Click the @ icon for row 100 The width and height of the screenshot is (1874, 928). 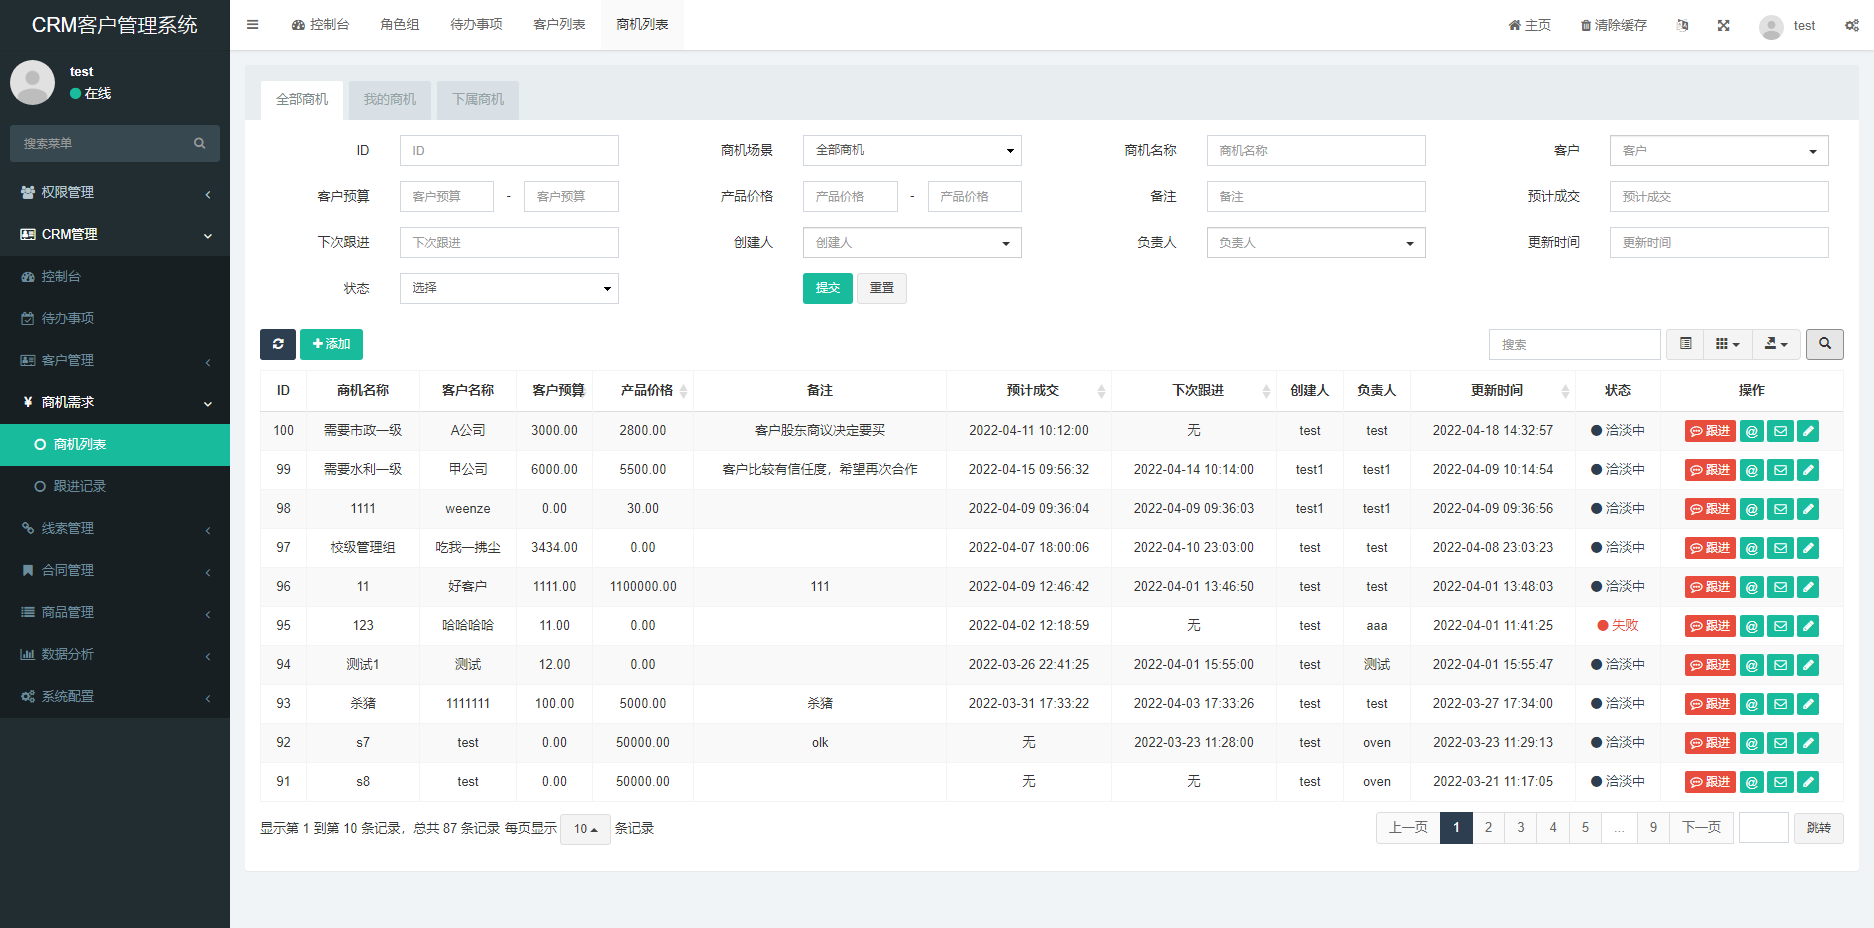1752,431
